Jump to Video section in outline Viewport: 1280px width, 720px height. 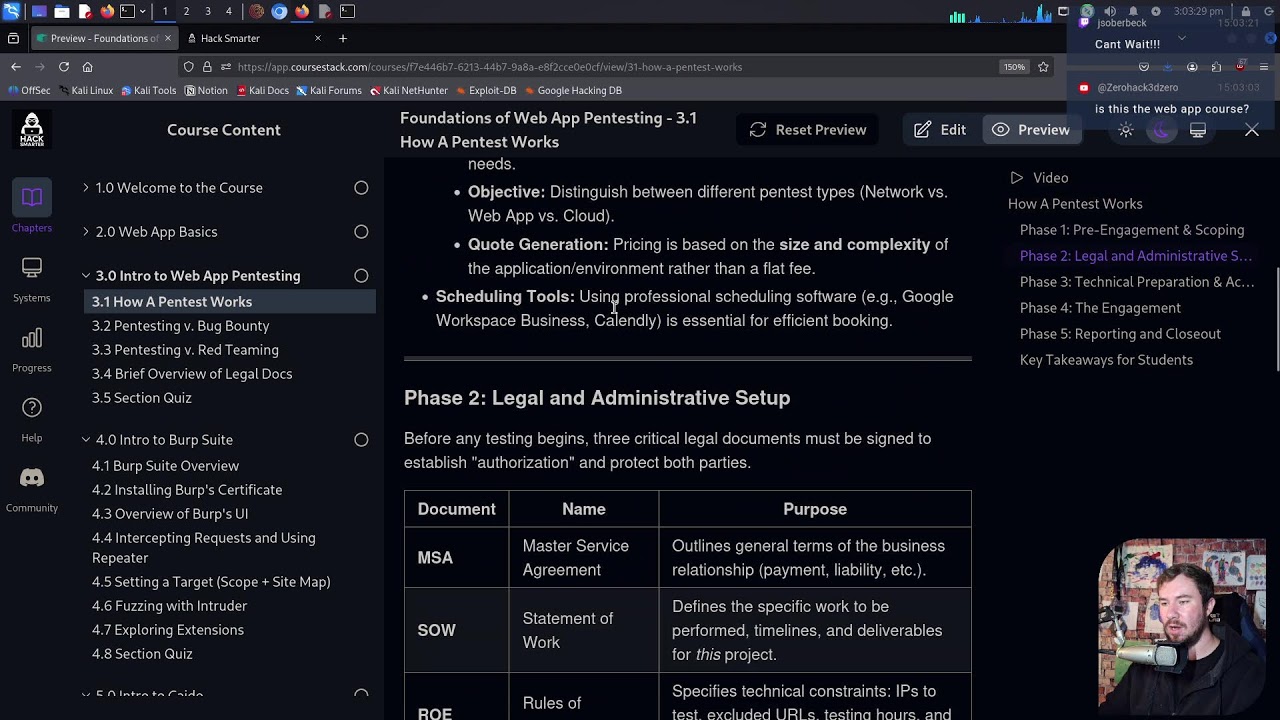[x=1038, y=178]
